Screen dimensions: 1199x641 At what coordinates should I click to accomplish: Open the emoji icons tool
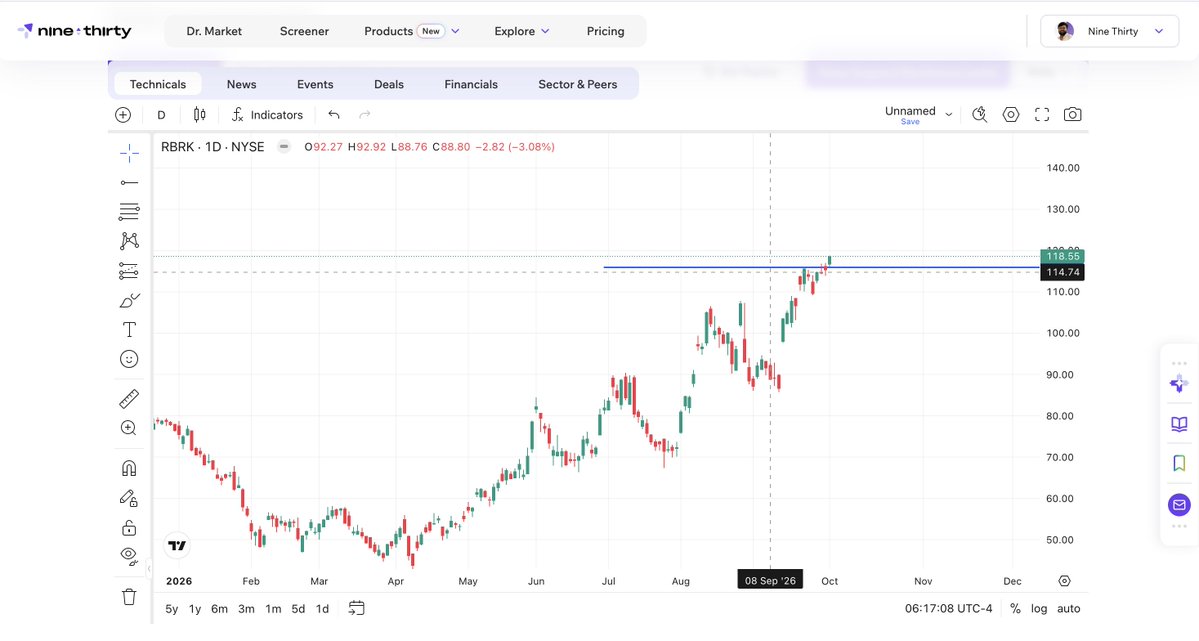pyautogui.click(x=129, y=359)
